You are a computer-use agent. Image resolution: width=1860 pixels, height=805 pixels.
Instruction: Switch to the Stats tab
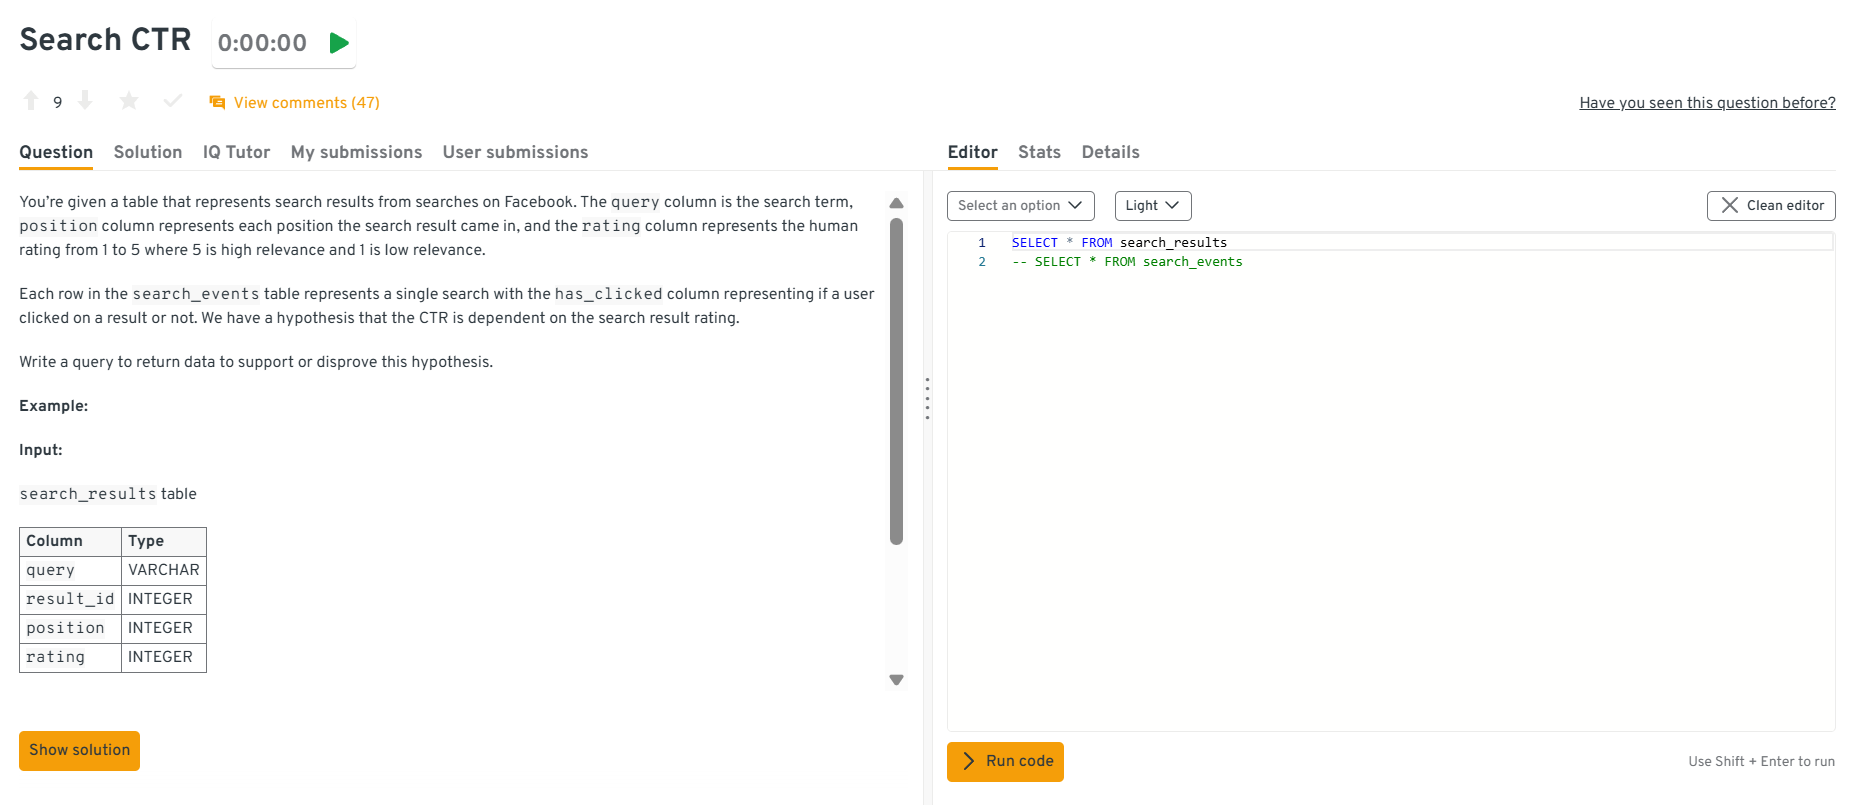click(x=1039, y=152)
